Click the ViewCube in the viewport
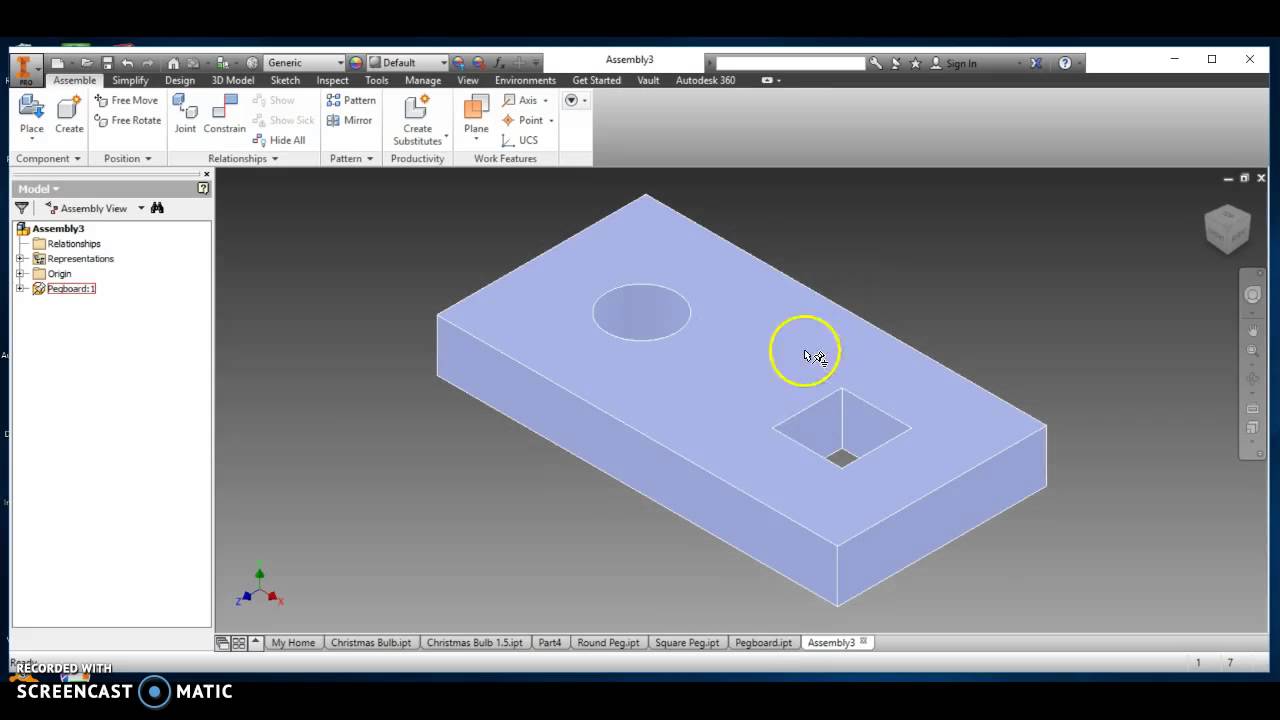The height and width of the screenshot is (720, 1280). tap(1227, 229)
